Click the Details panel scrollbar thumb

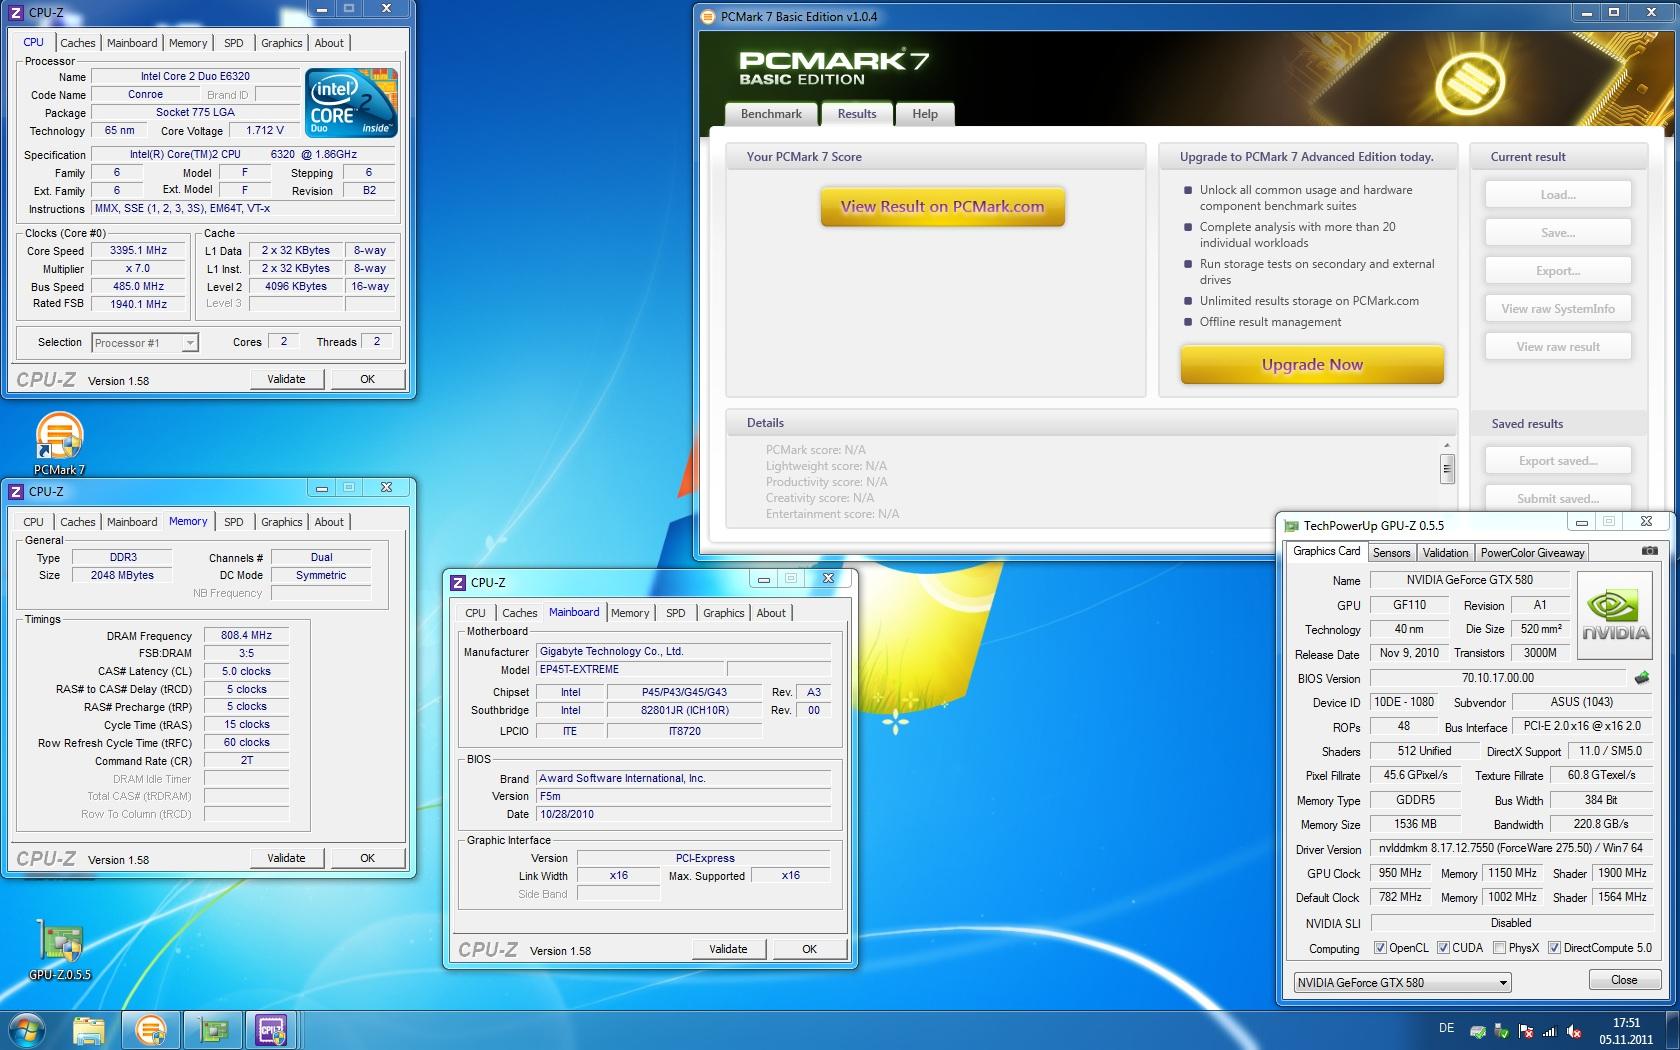click(x=1446, y=468)
